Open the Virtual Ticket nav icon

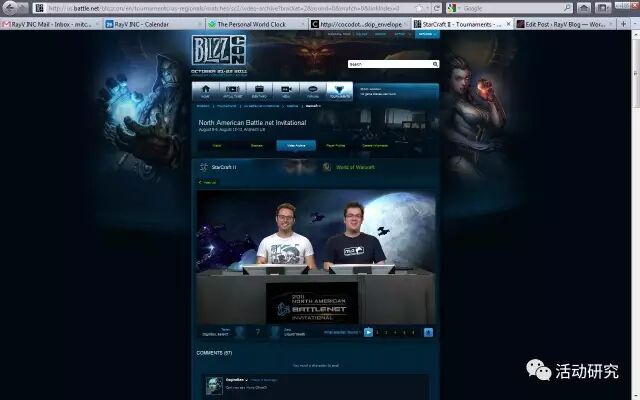click(233, 91)
